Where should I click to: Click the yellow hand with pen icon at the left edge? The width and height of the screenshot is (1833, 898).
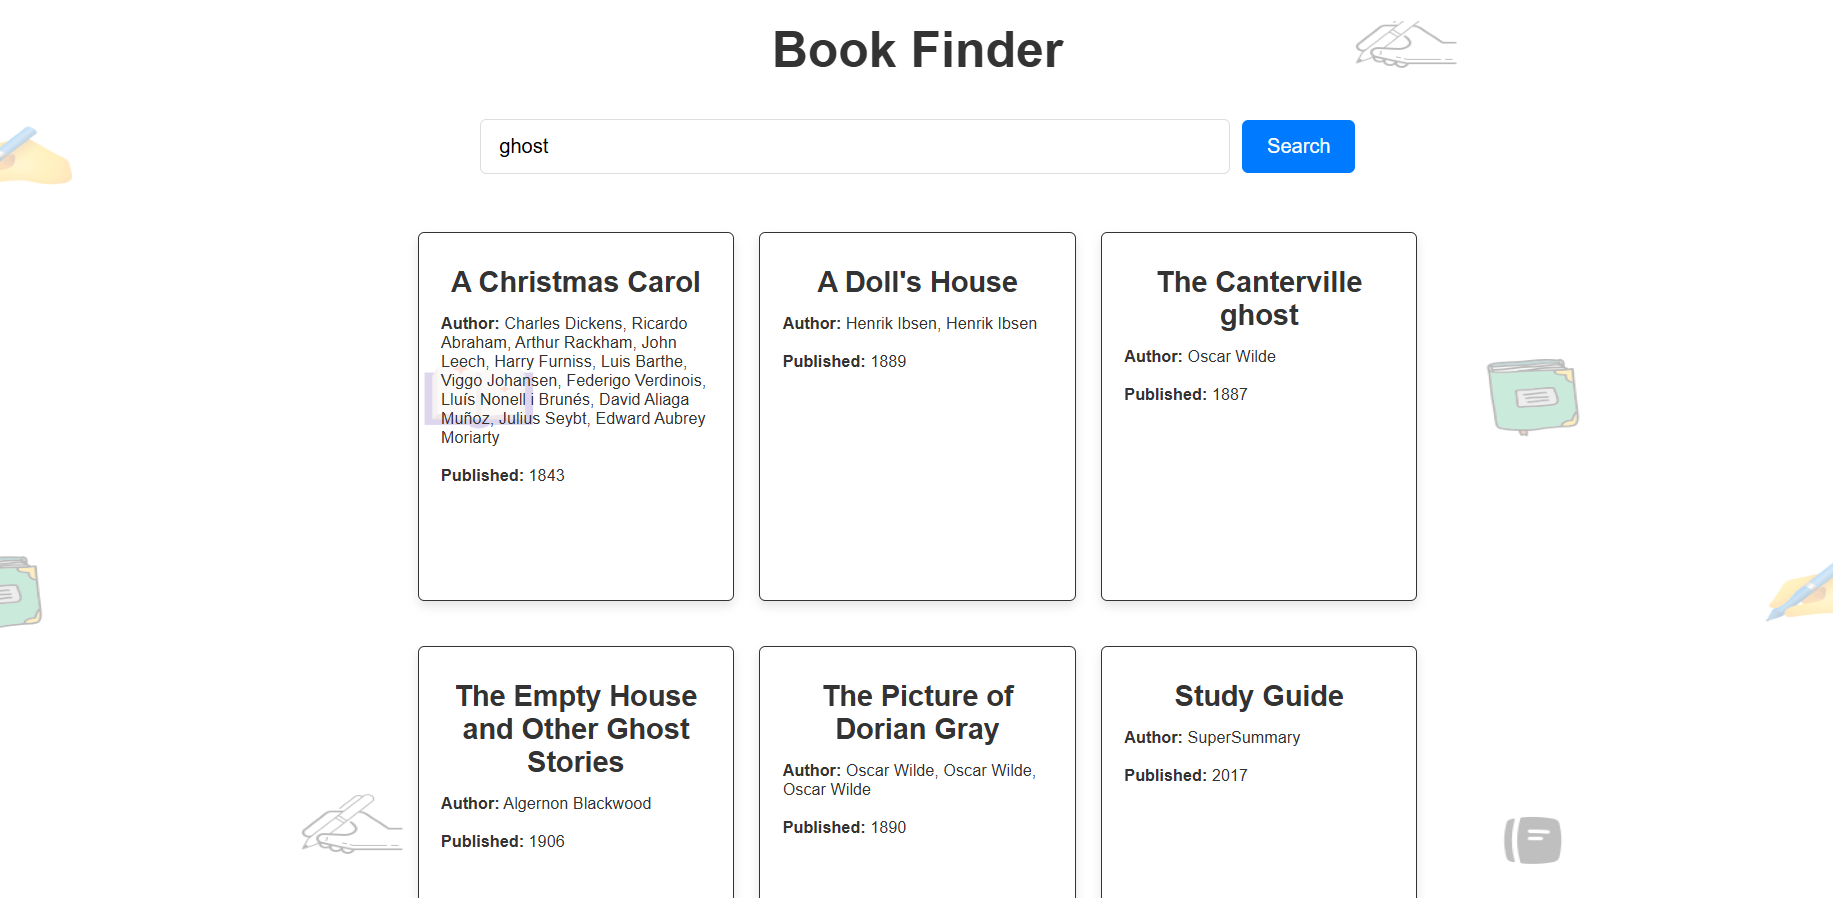coord(33,156)
